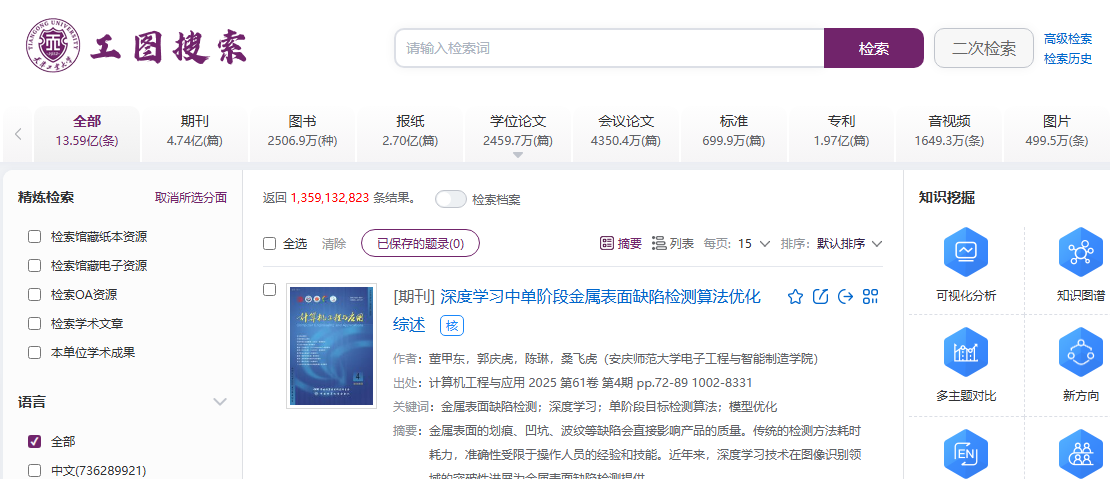Image resolution: width=1110 pixels, height=479 pixels.
Task: Switch to the 期刊 journals tab
Action: tap(195, 130)
